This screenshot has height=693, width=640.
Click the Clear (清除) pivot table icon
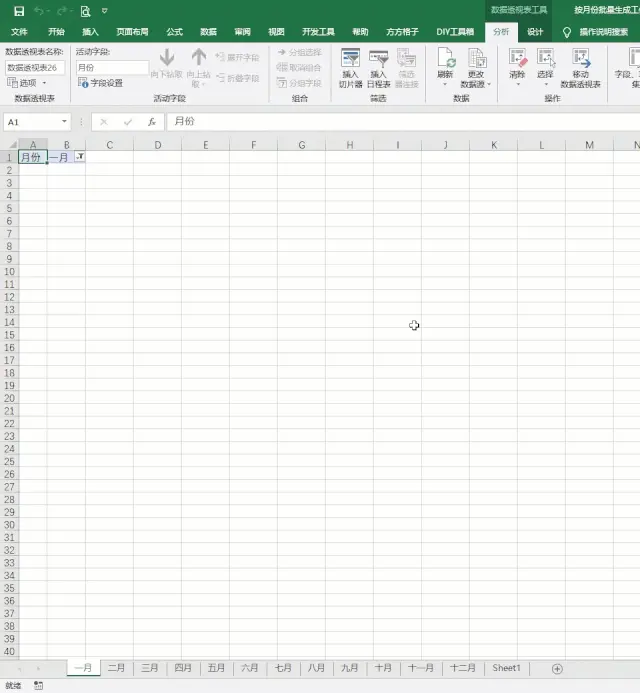(518, 58)
